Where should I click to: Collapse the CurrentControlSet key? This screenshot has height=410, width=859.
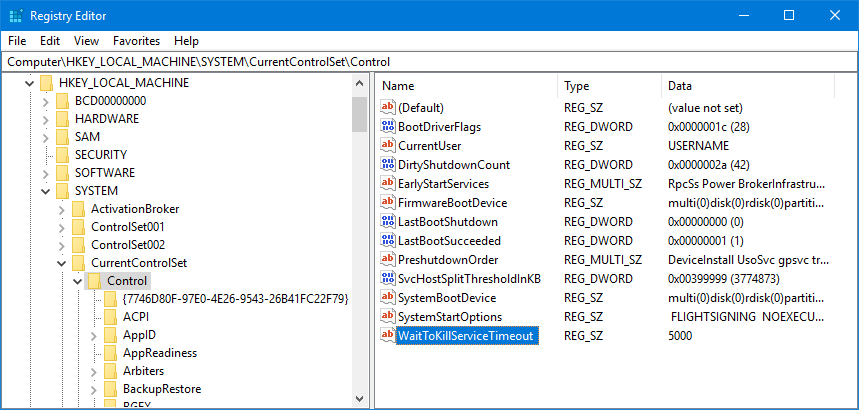61,263
